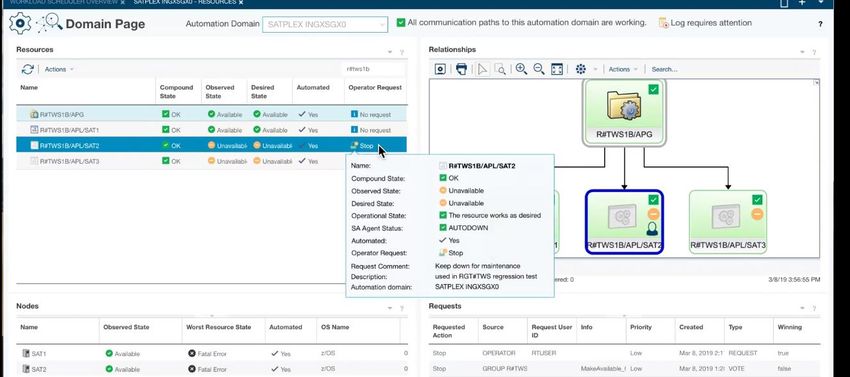Open help for the Resources panel
850x377 pixels.
402,53
